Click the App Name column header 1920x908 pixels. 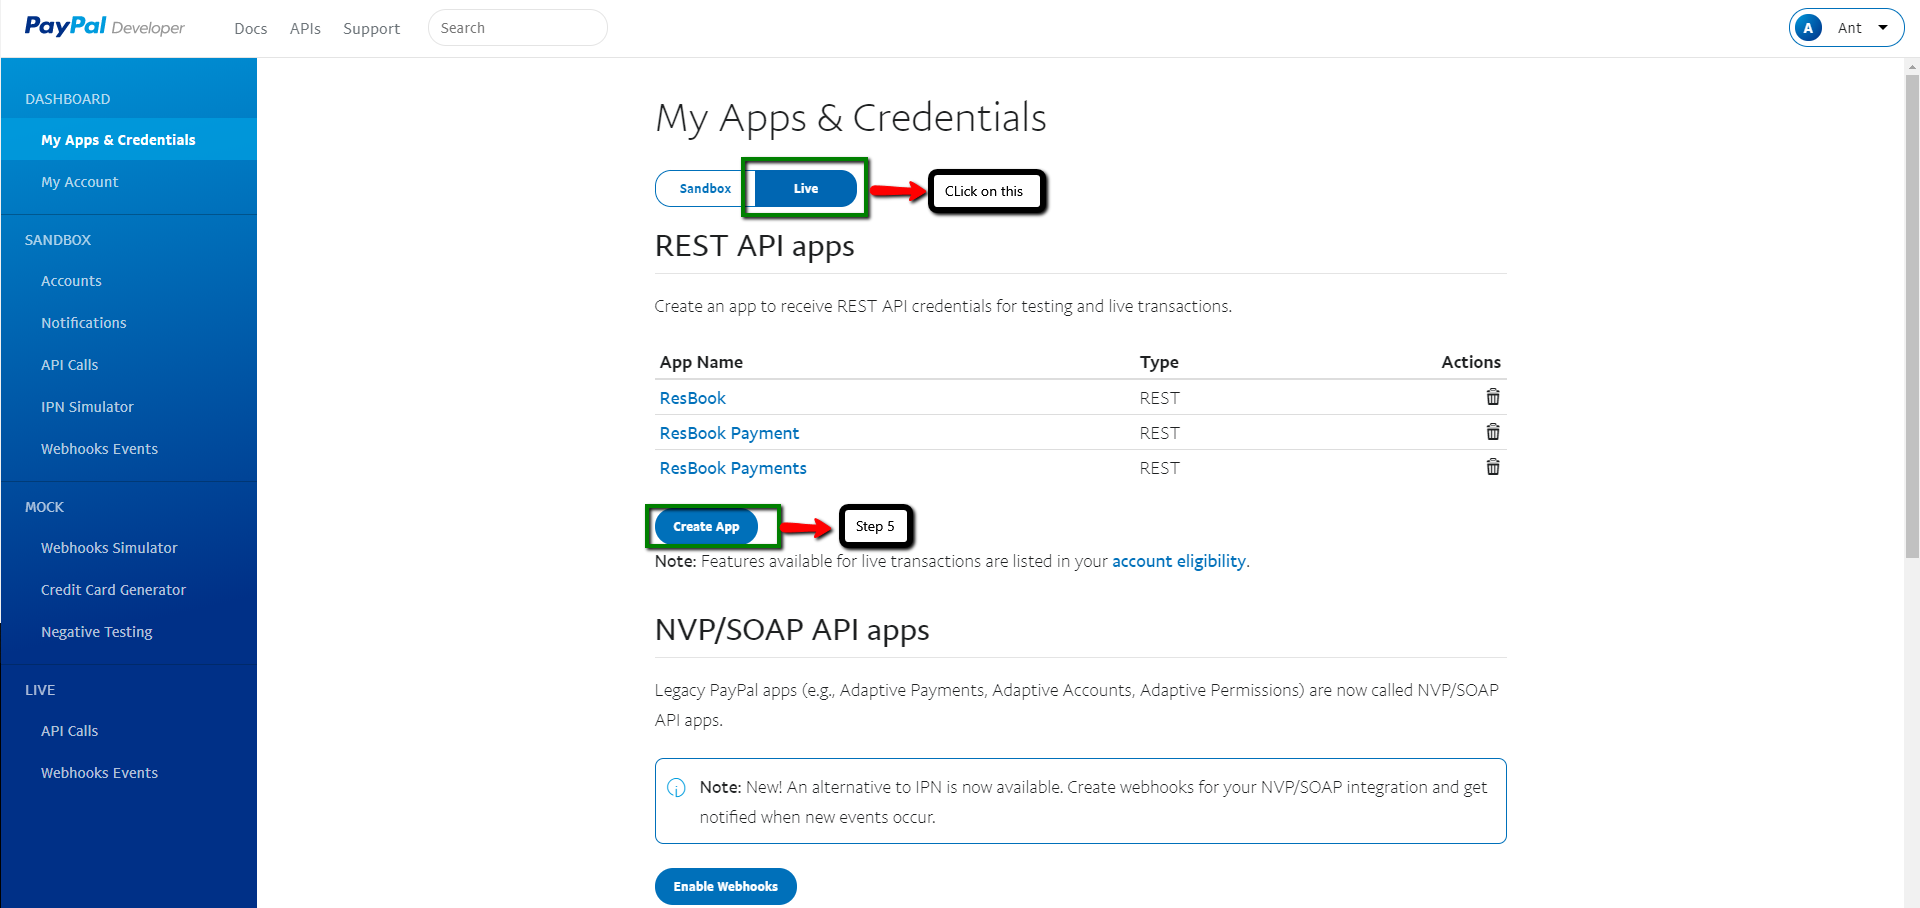pos(701,362)
